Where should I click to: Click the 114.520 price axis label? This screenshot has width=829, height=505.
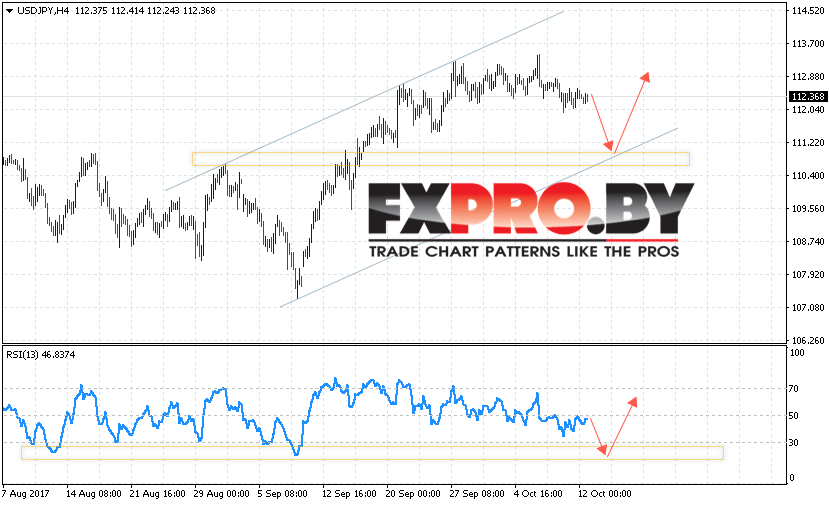pos(808,11)
